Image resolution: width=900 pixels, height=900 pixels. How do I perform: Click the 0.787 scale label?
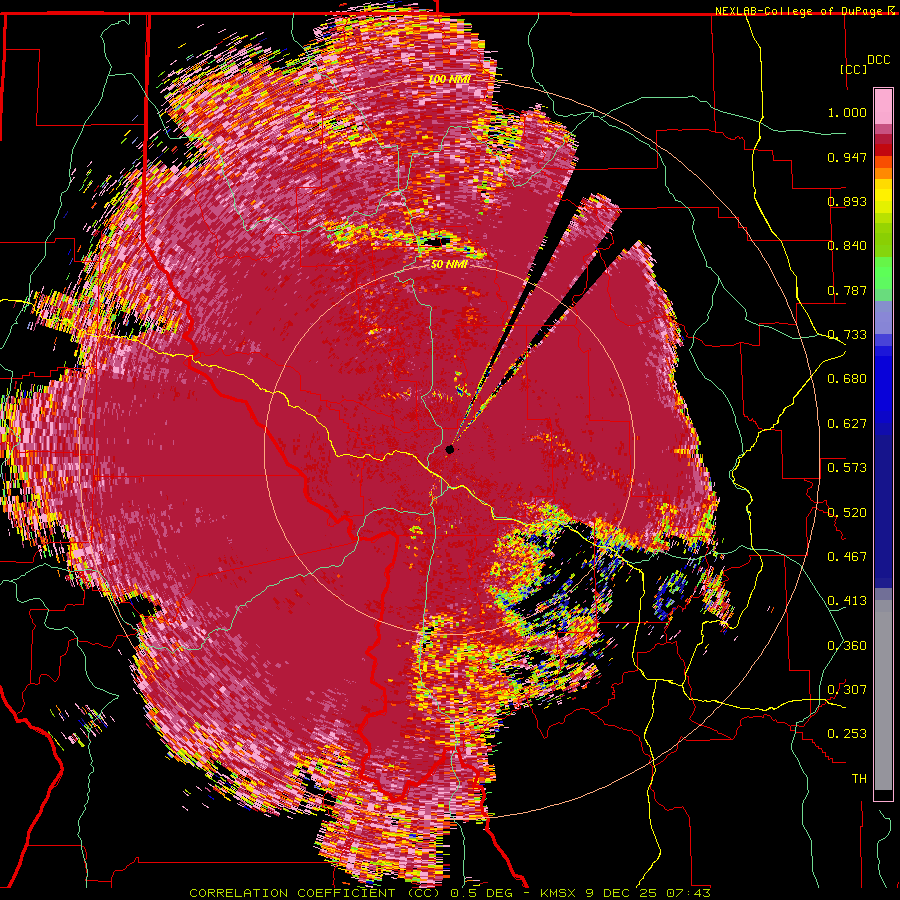tap(847, 290)
